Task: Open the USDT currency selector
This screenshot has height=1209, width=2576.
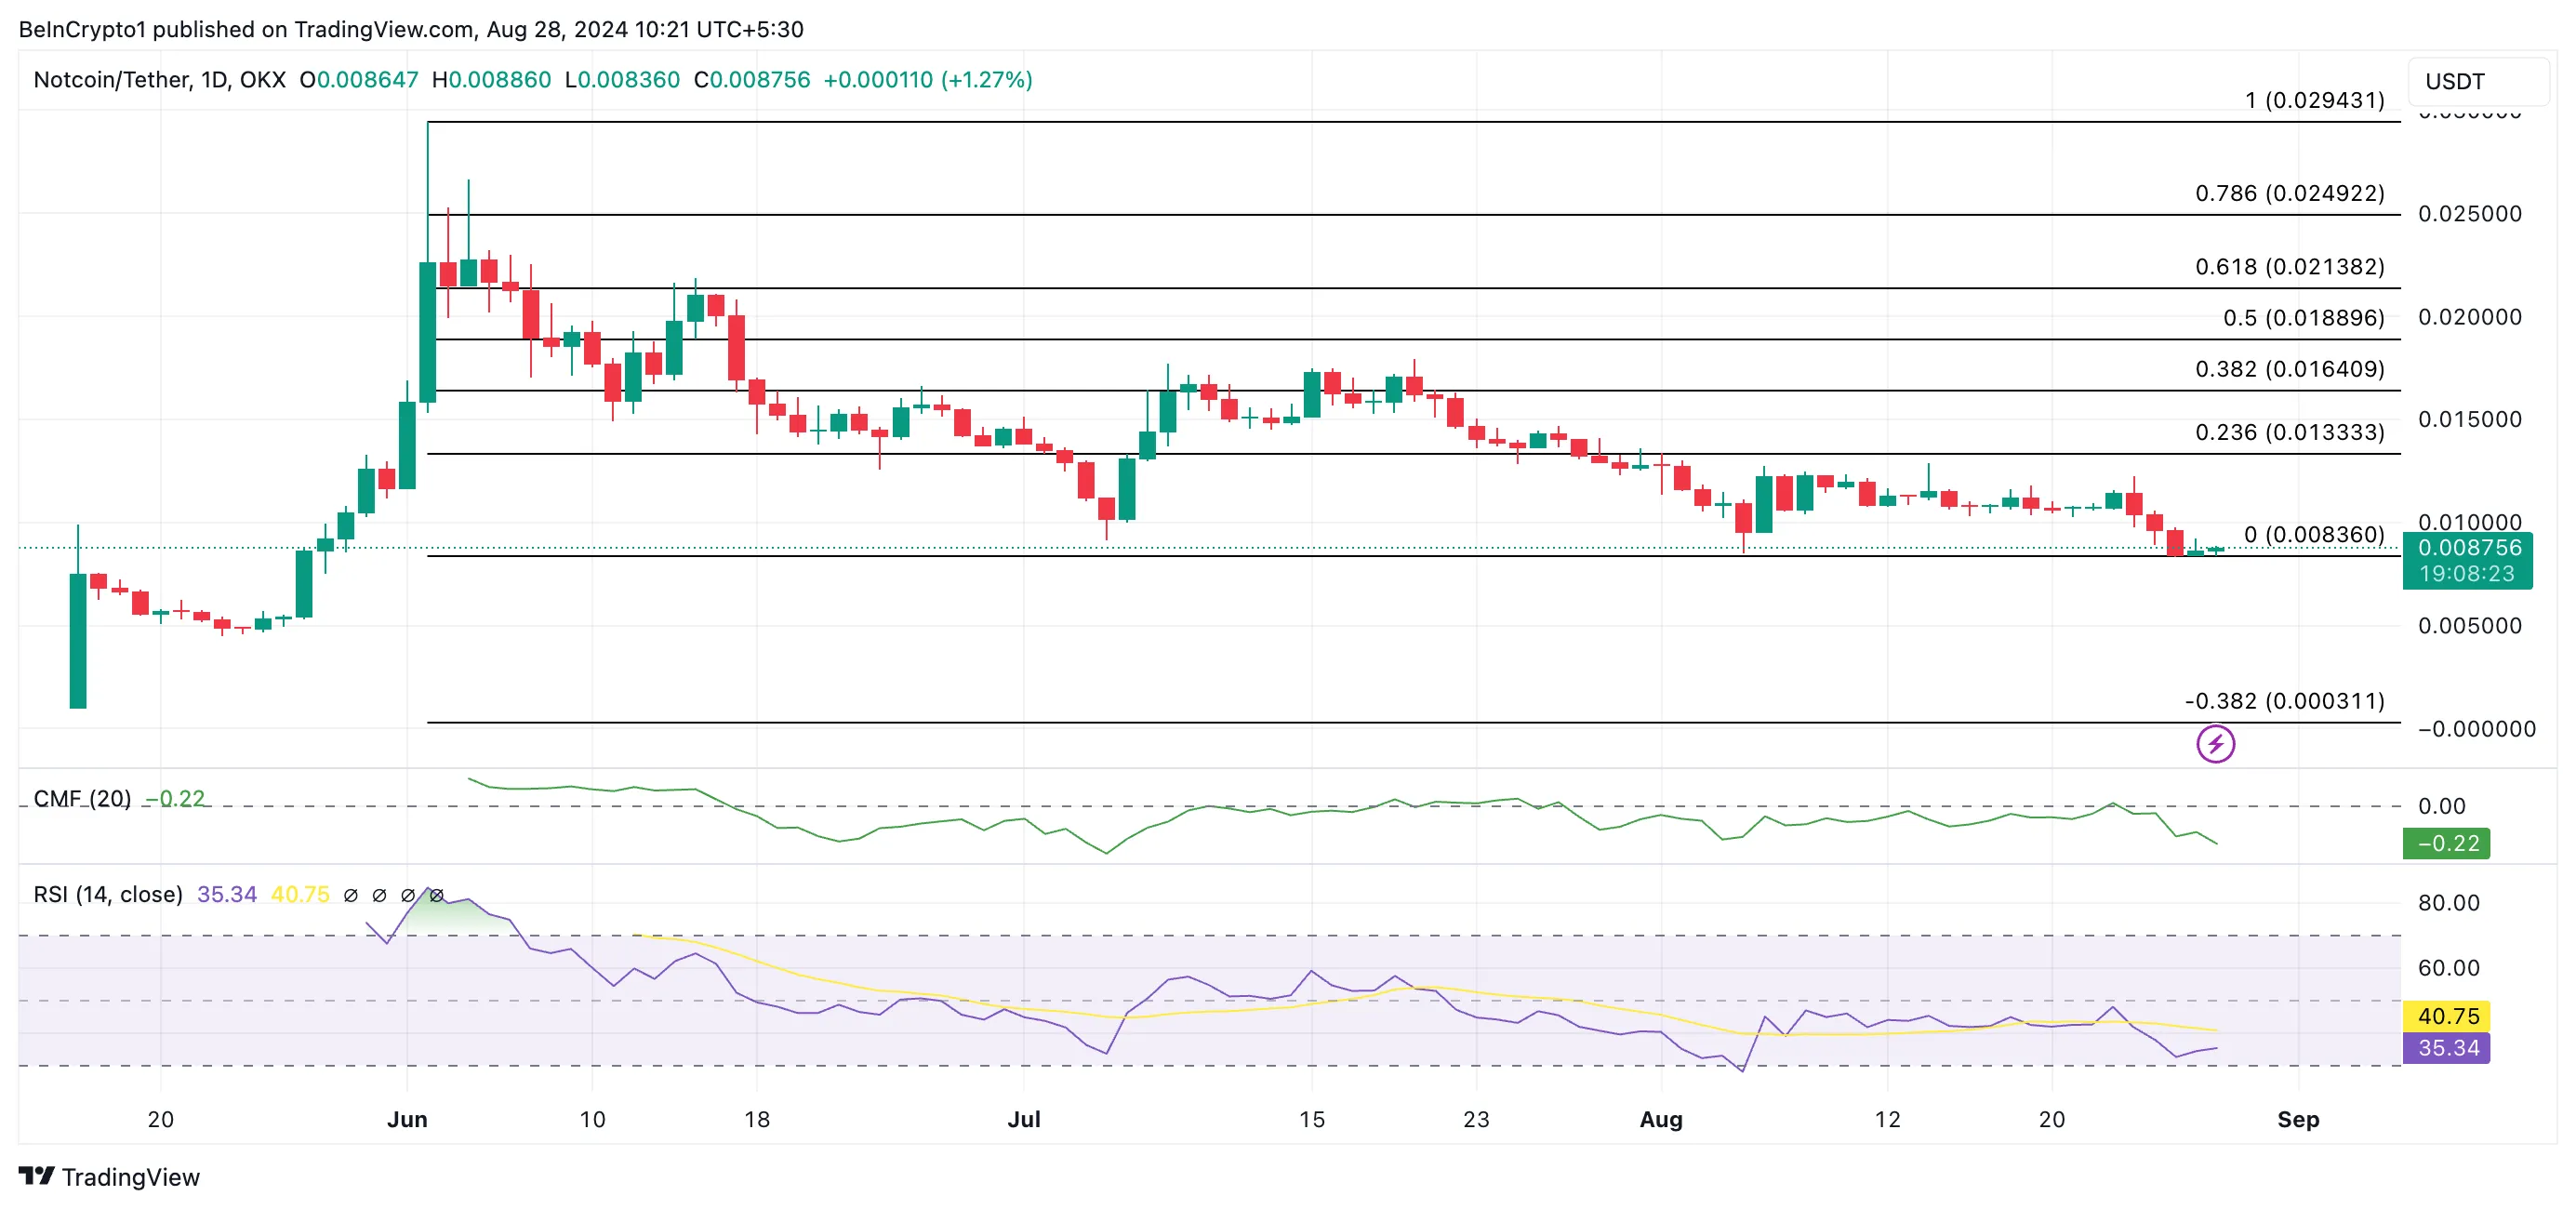Action: (2478, 81)
